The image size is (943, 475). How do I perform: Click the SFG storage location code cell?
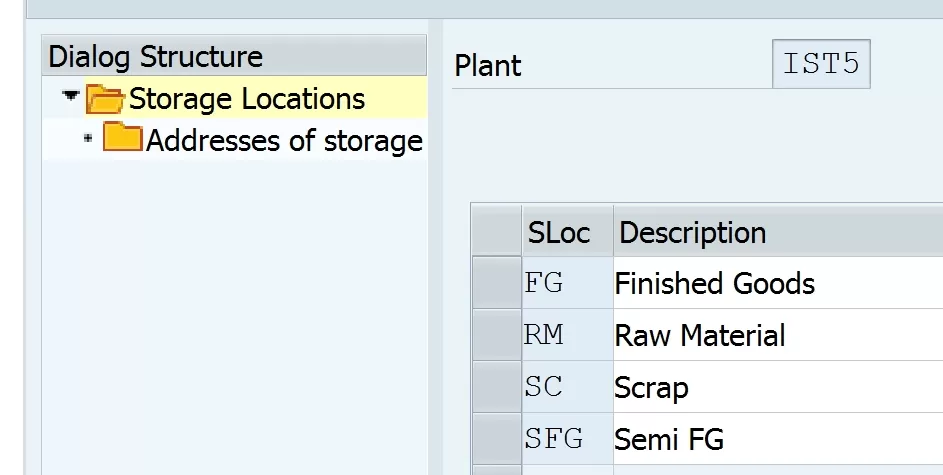coord(567,438)
